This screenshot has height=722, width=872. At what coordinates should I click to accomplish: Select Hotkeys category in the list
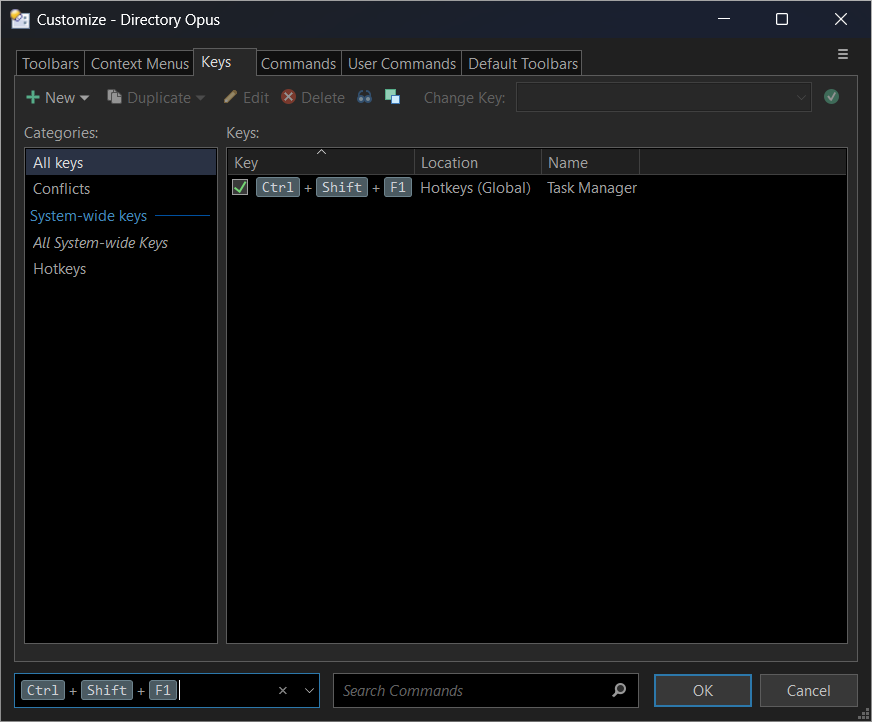[x=59, y=269]
